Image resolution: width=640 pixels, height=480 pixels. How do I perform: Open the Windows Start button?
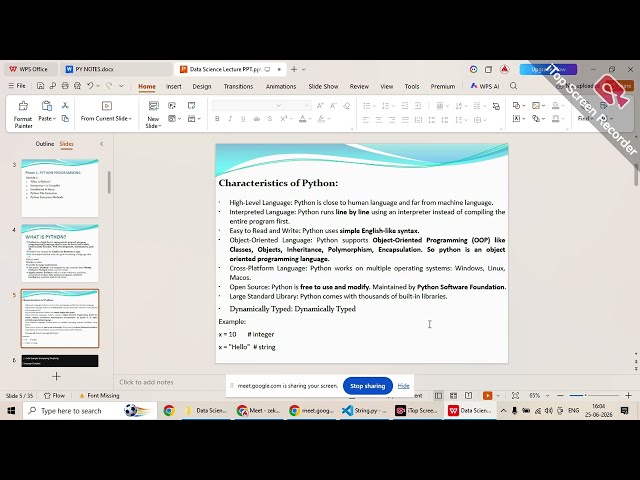click(11, 411)
